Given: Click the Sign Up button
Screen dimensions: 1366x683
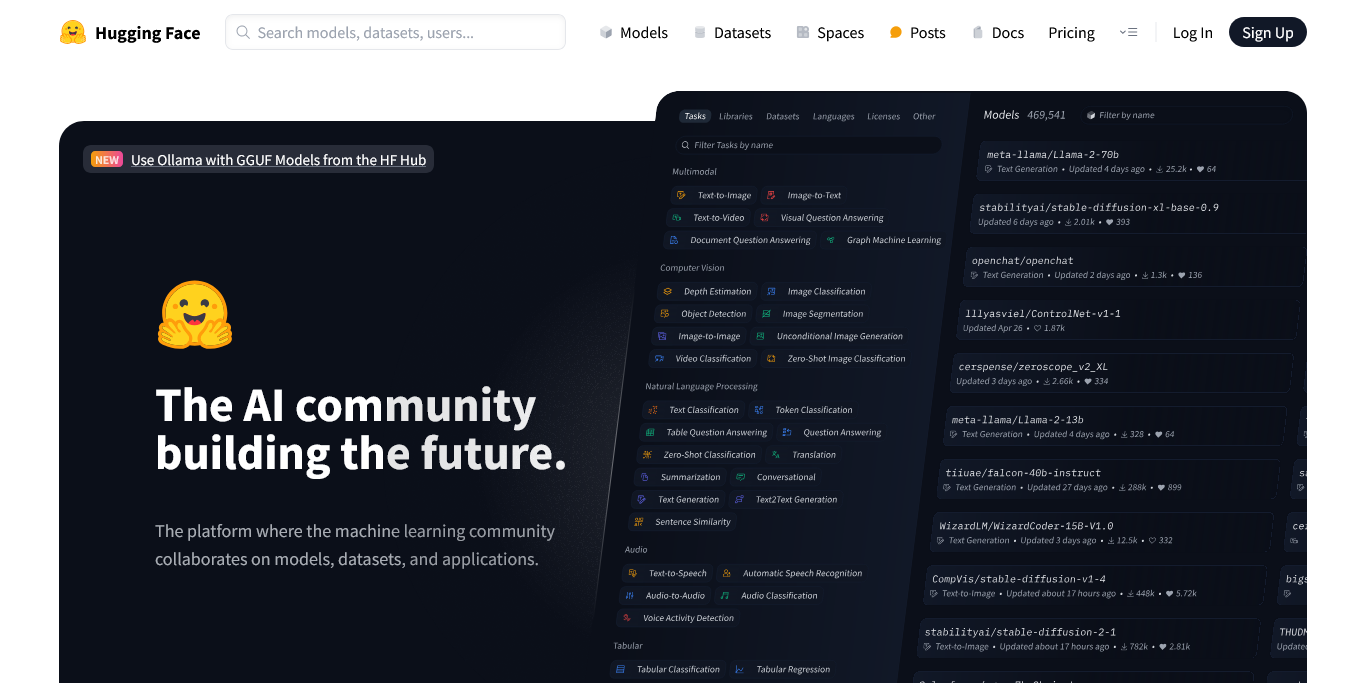Looking at the screenshot, I should click(x=1267, y=32).
